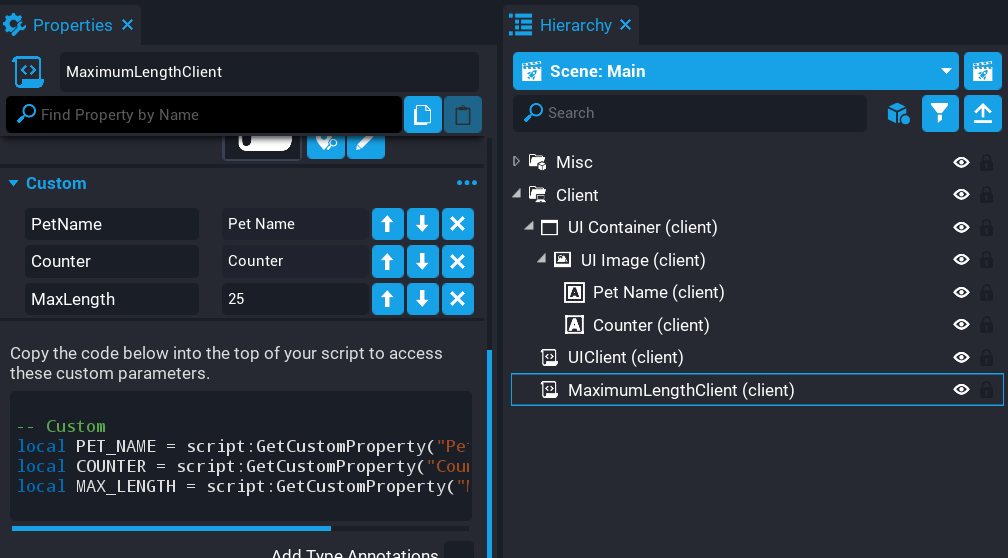
Task: Toggle visibility of Pet Name (client)
Action: coord(961,292)
